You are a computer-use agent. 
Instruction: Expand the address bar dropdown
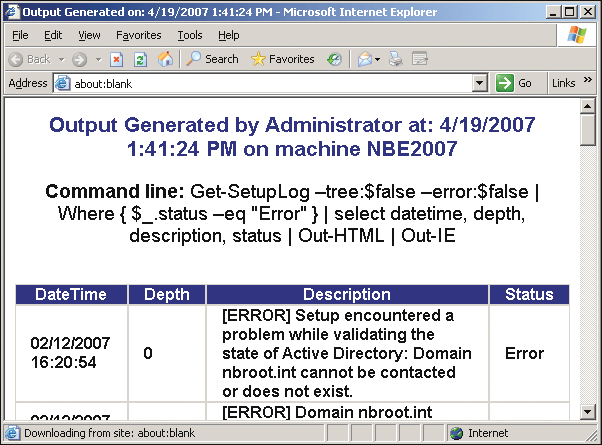tap(480, 83)
